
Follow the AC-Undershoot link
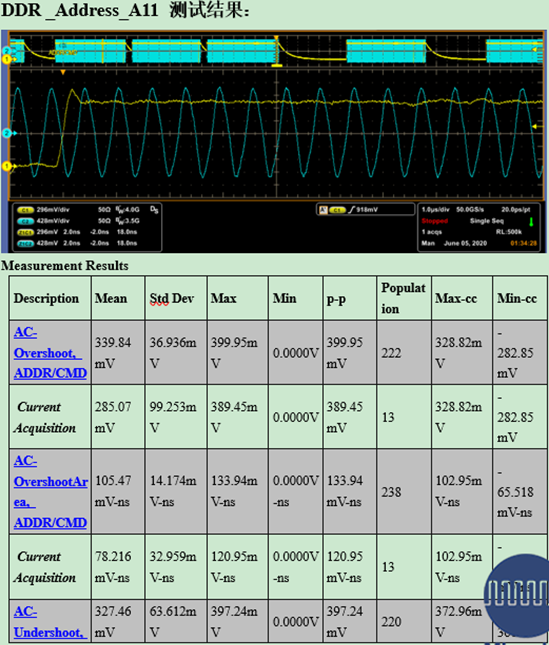click(x=50, y=622)
